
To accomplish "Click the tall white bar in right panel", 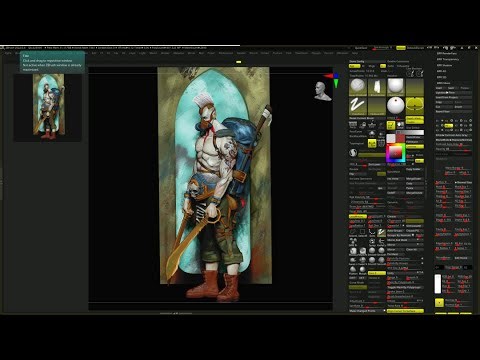I will [x=438, y=284].
